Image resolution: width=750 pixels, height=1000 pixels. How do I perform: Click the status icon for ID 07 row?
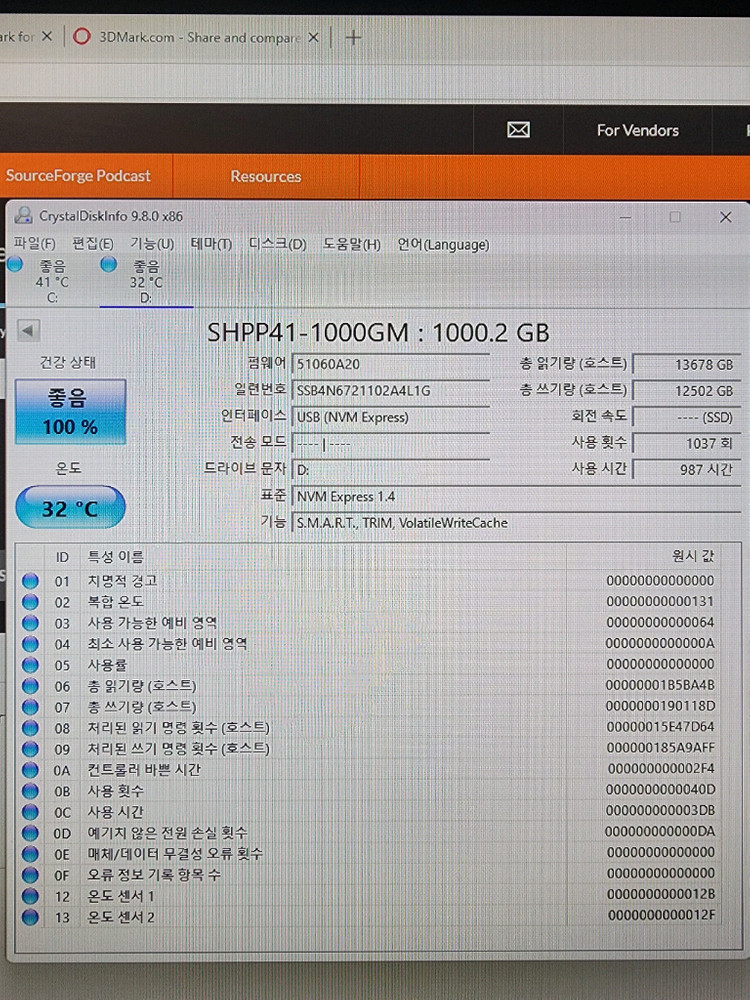30,707
